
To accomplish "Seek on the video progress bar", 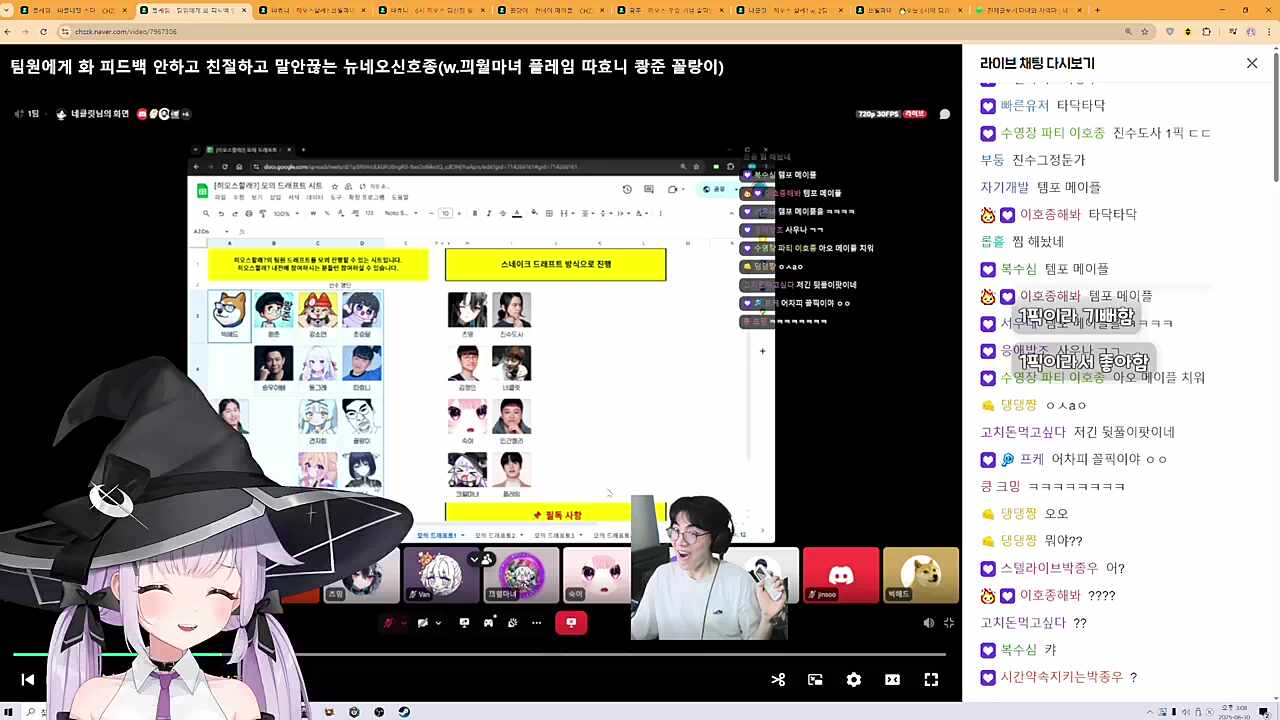I will [480, 655].
